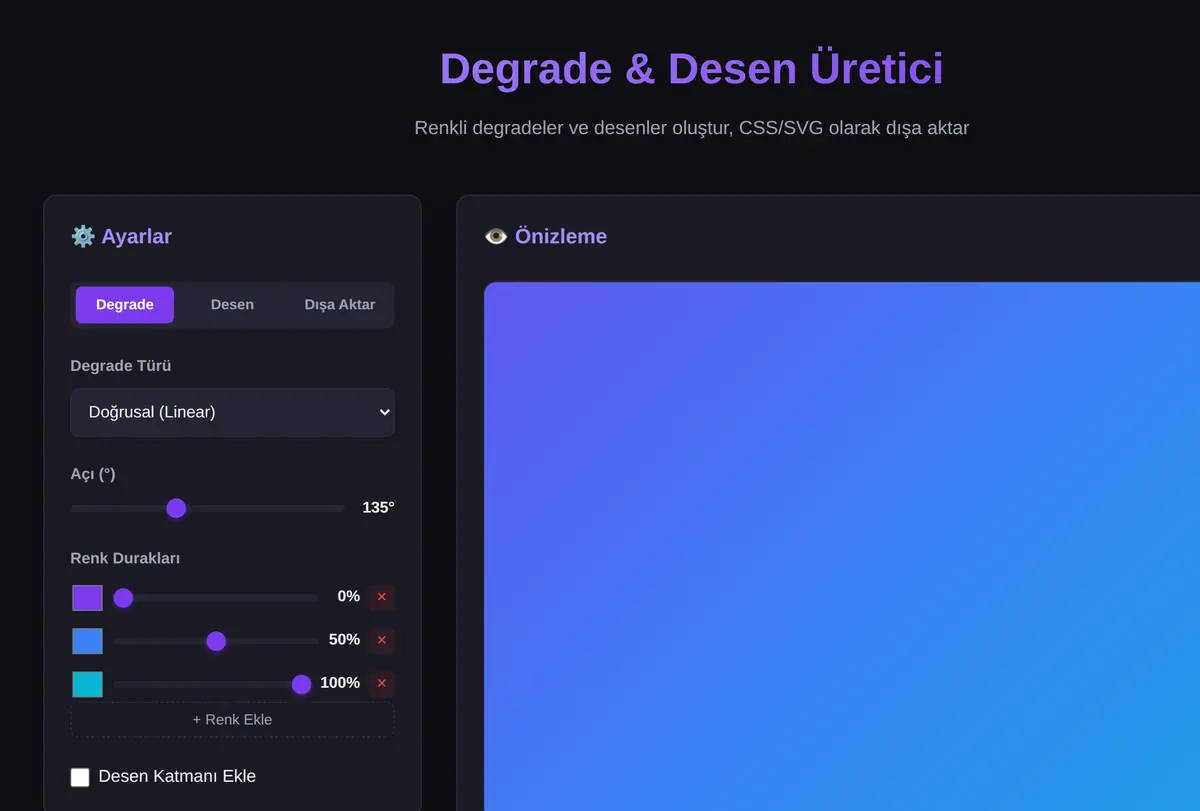Enable the Desen Katmanı Ekle checkbox
The height and width of the screenshot is (811, 1200).
click(x=80, y=777)
